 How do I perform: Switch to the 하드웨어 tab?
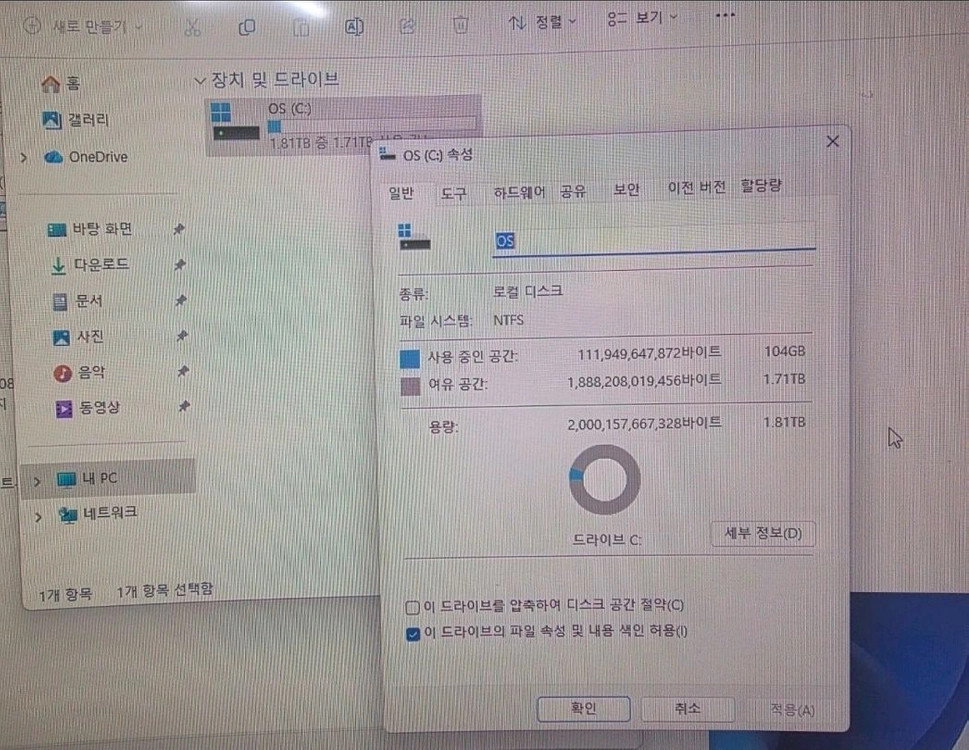[519, 192]
